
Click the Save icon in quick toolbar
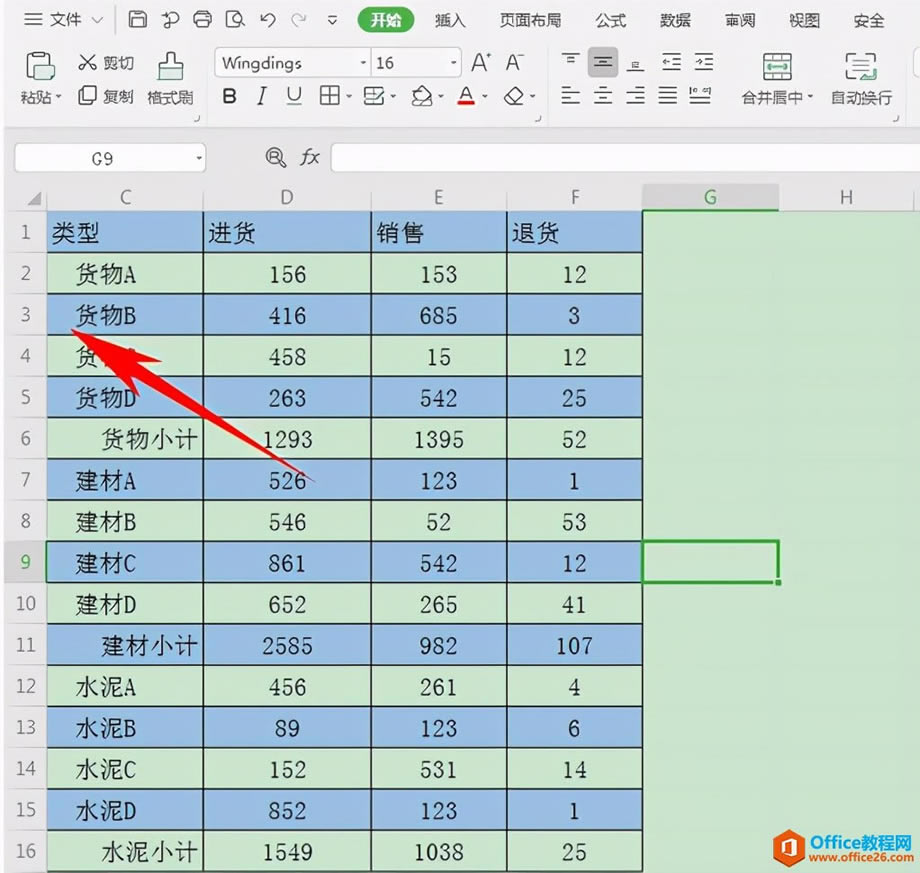tap(138, 20)
